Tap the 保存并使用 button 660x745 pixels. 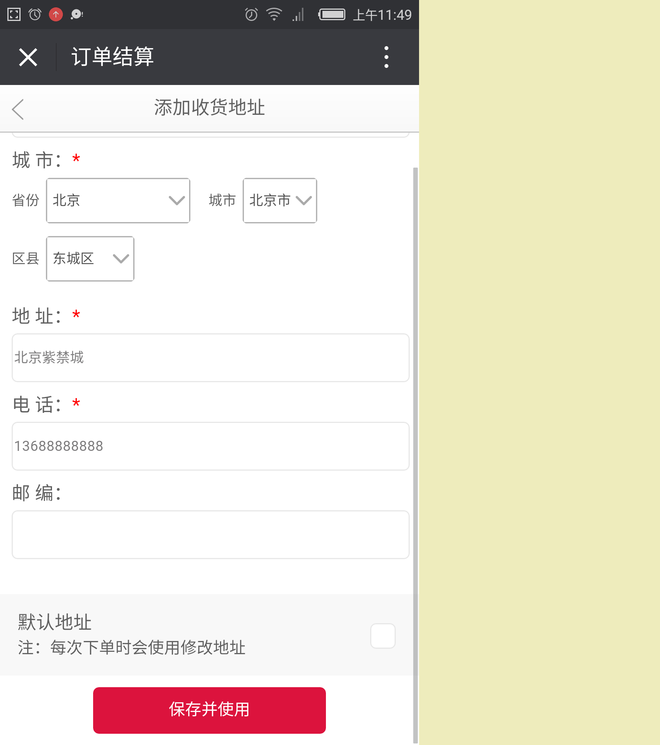pos(210,710)
